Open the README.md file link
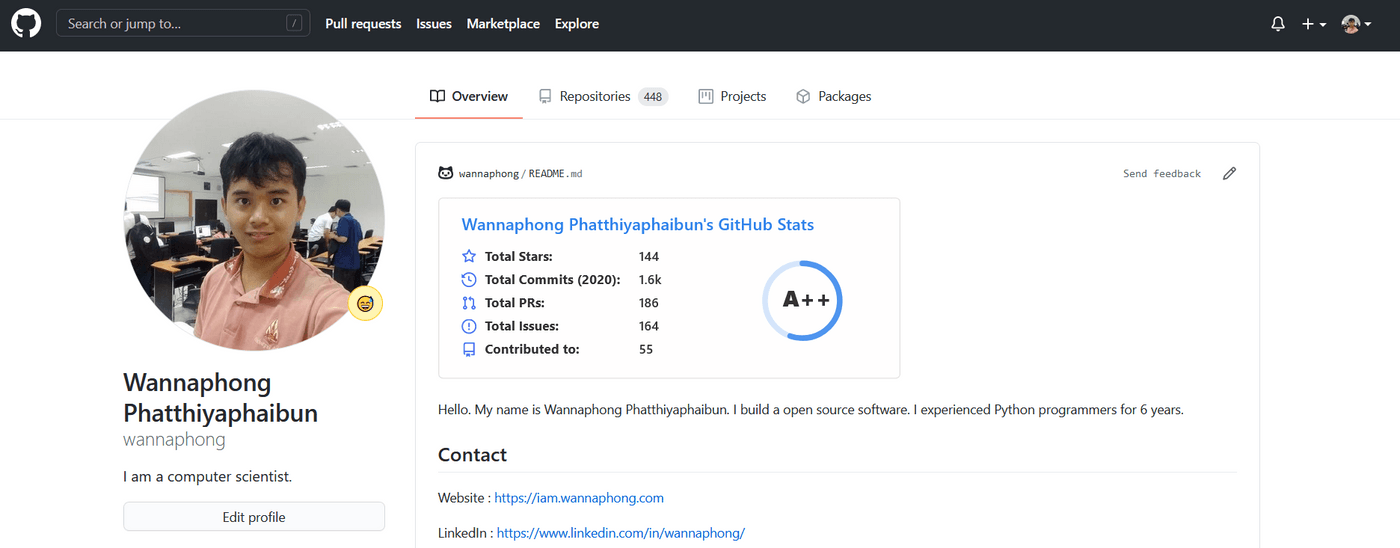The height and width of the screenshot is (548, 1400). point(555,174)
